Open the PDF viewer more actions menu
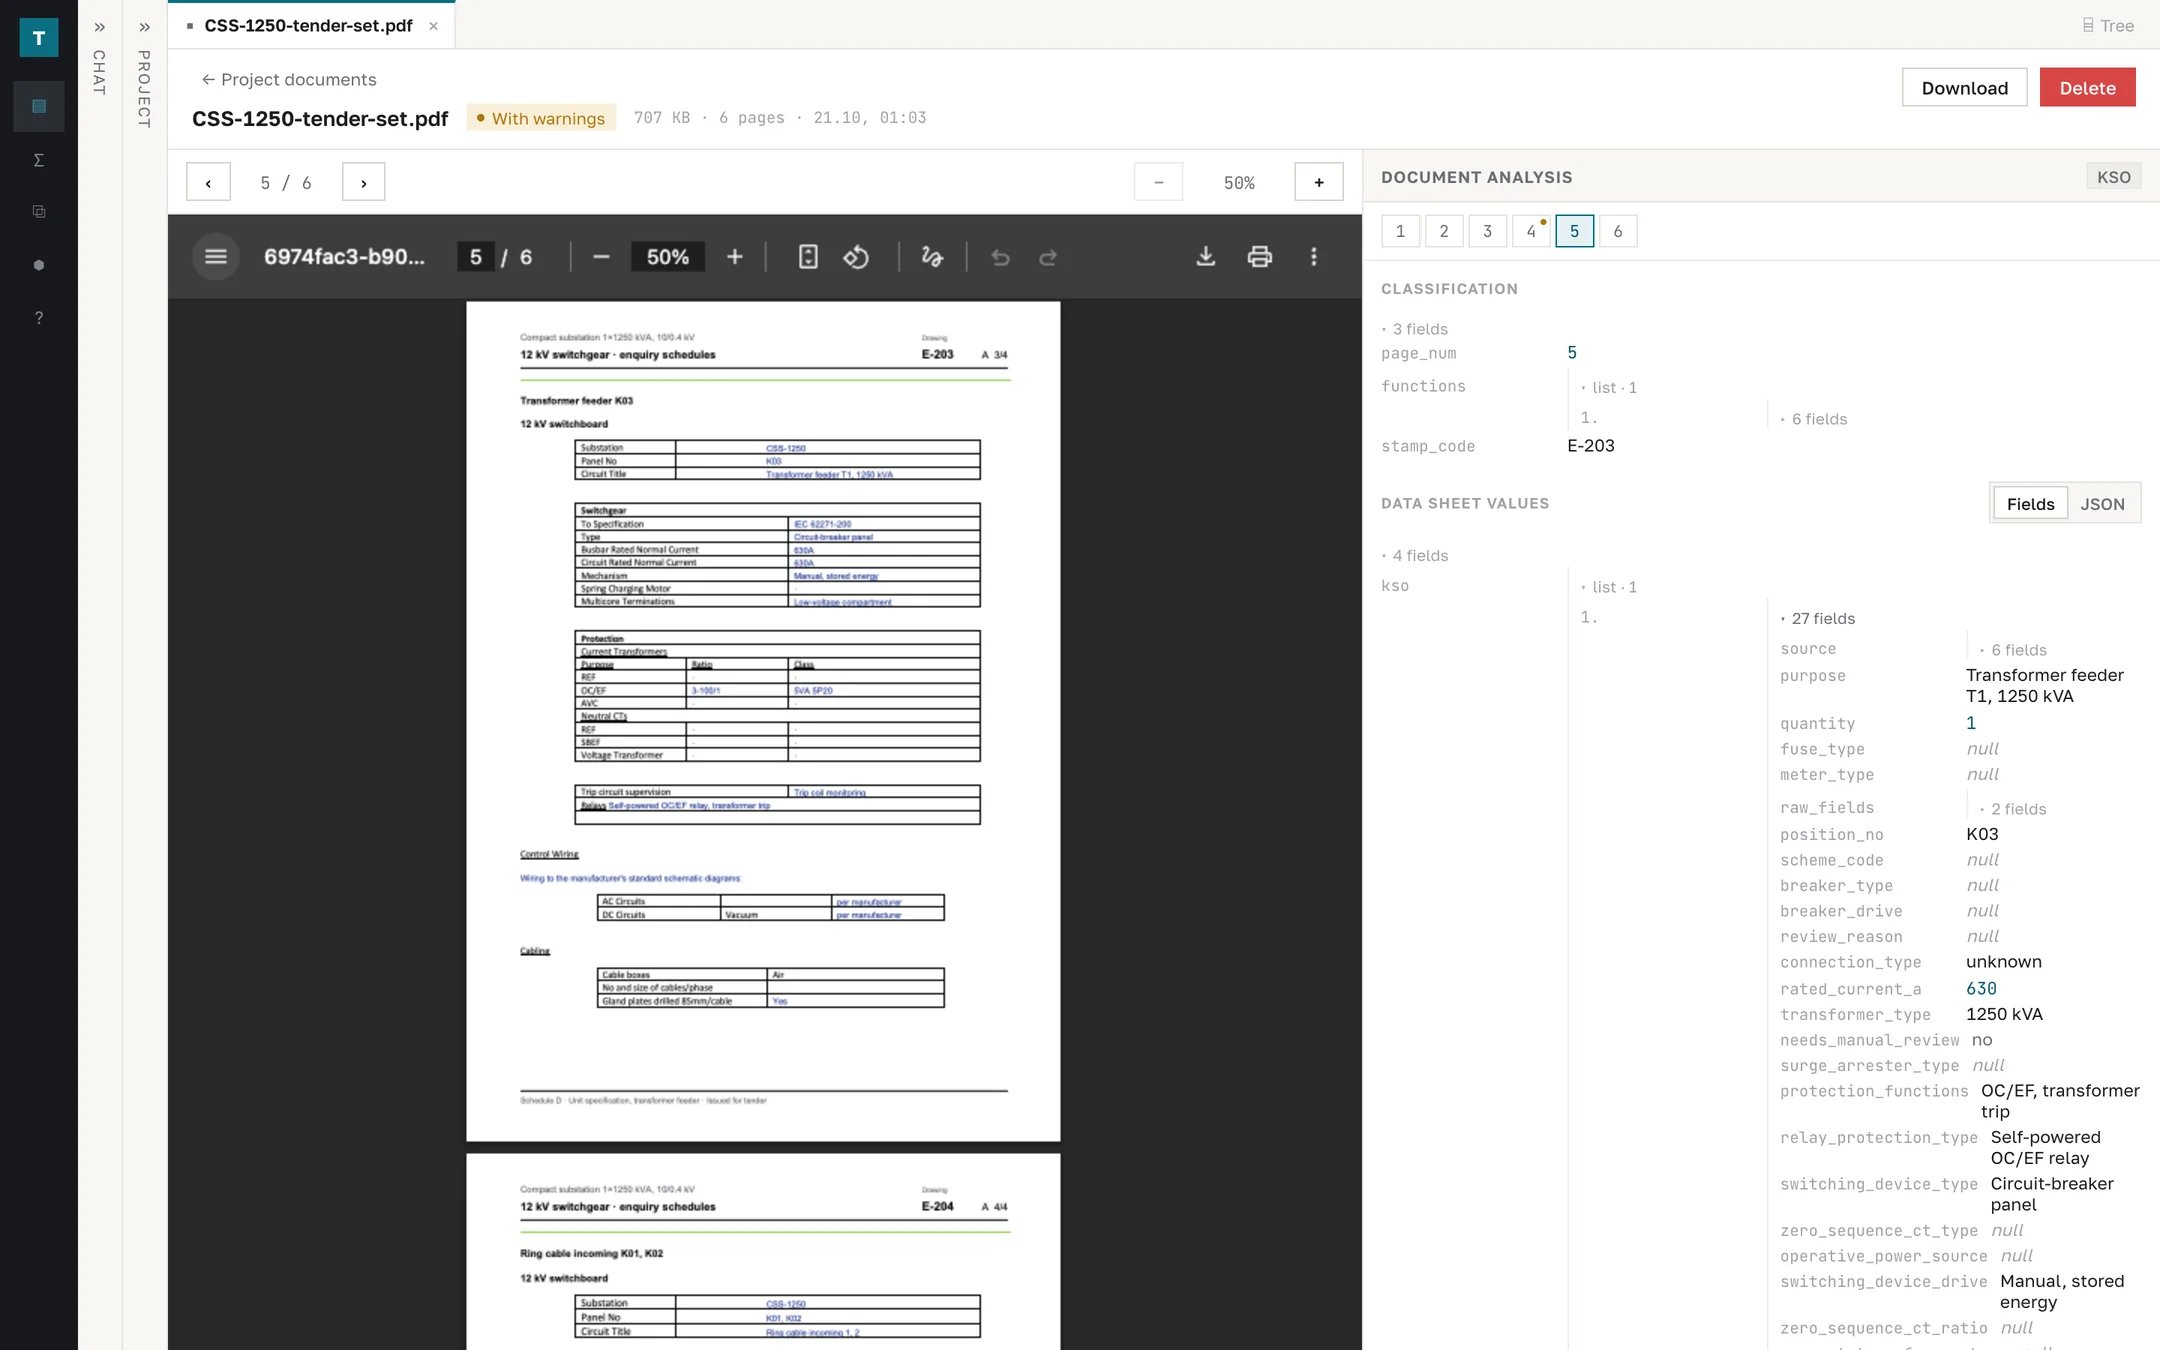2160x1350 pixels. tap(1314, 257)
